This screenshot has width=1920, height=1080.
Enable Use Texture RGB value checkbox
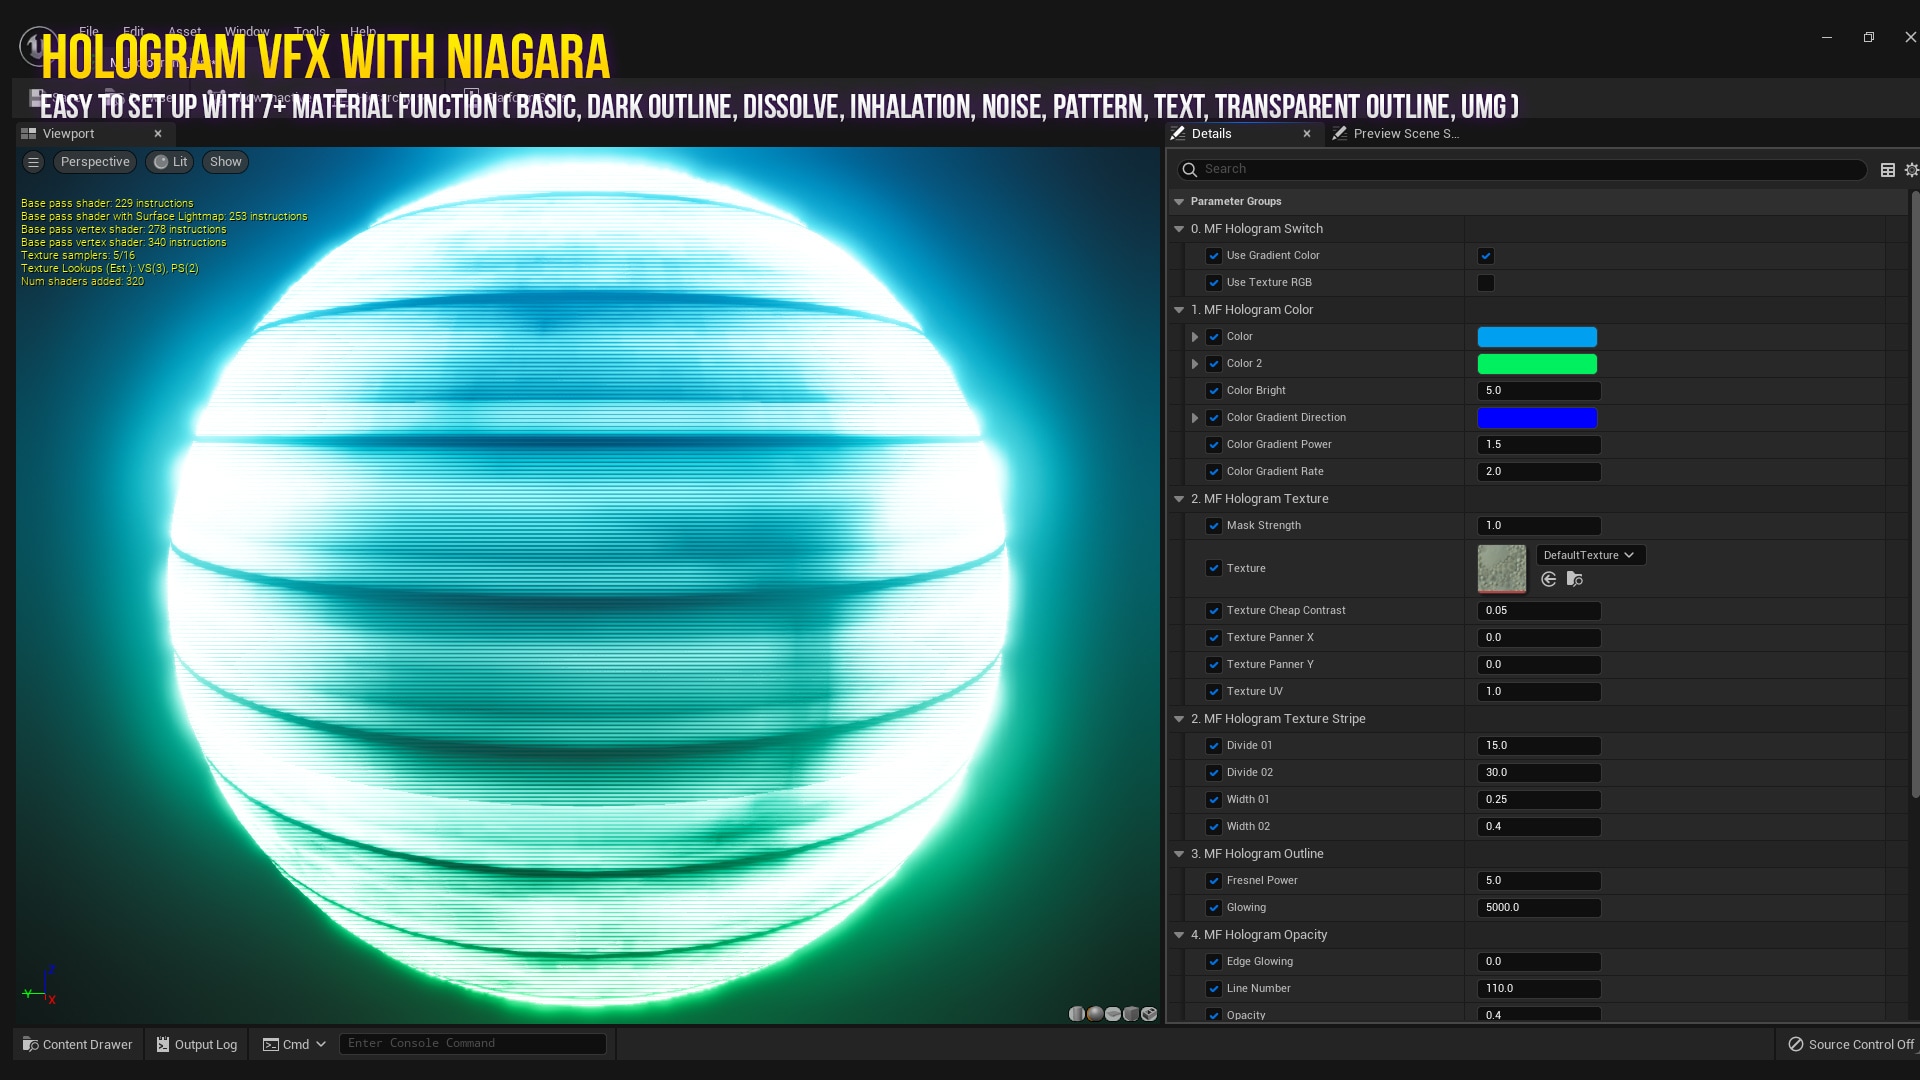tap(1486, 283)
